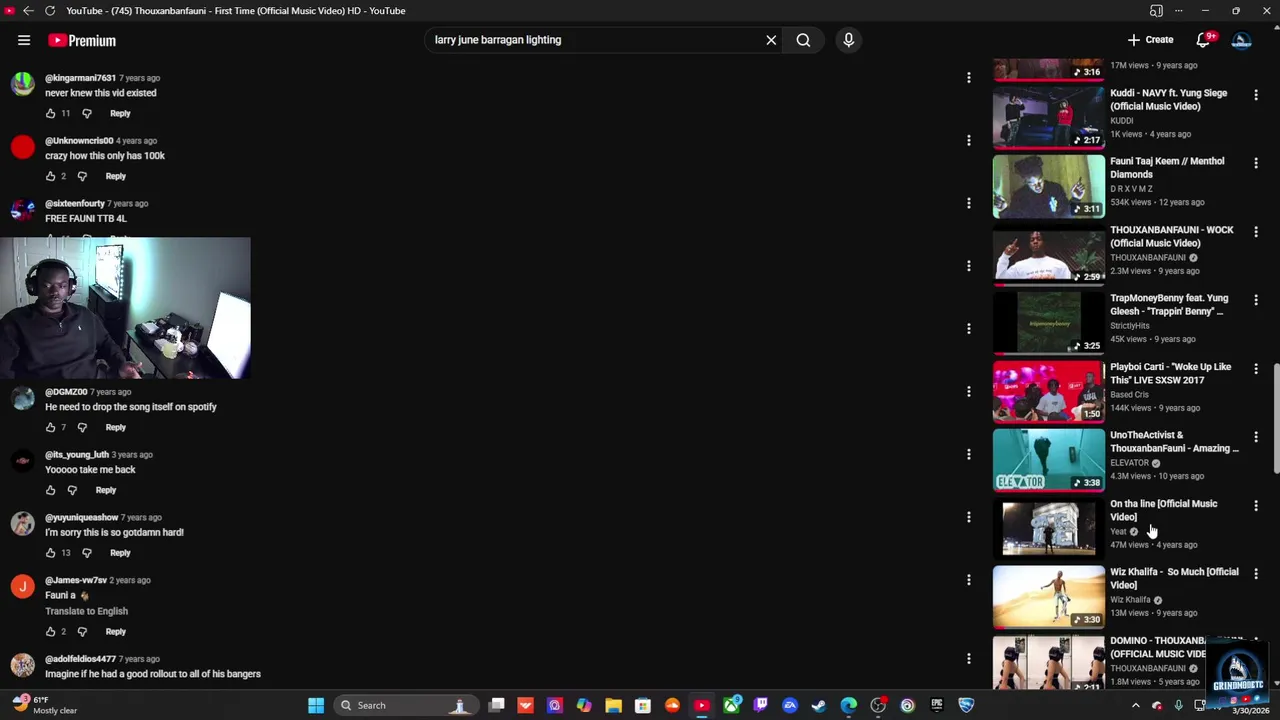Open more options for Kuddi - NAVY video
Viewport: 1280px width, 720px height.
coord(1256,94)
